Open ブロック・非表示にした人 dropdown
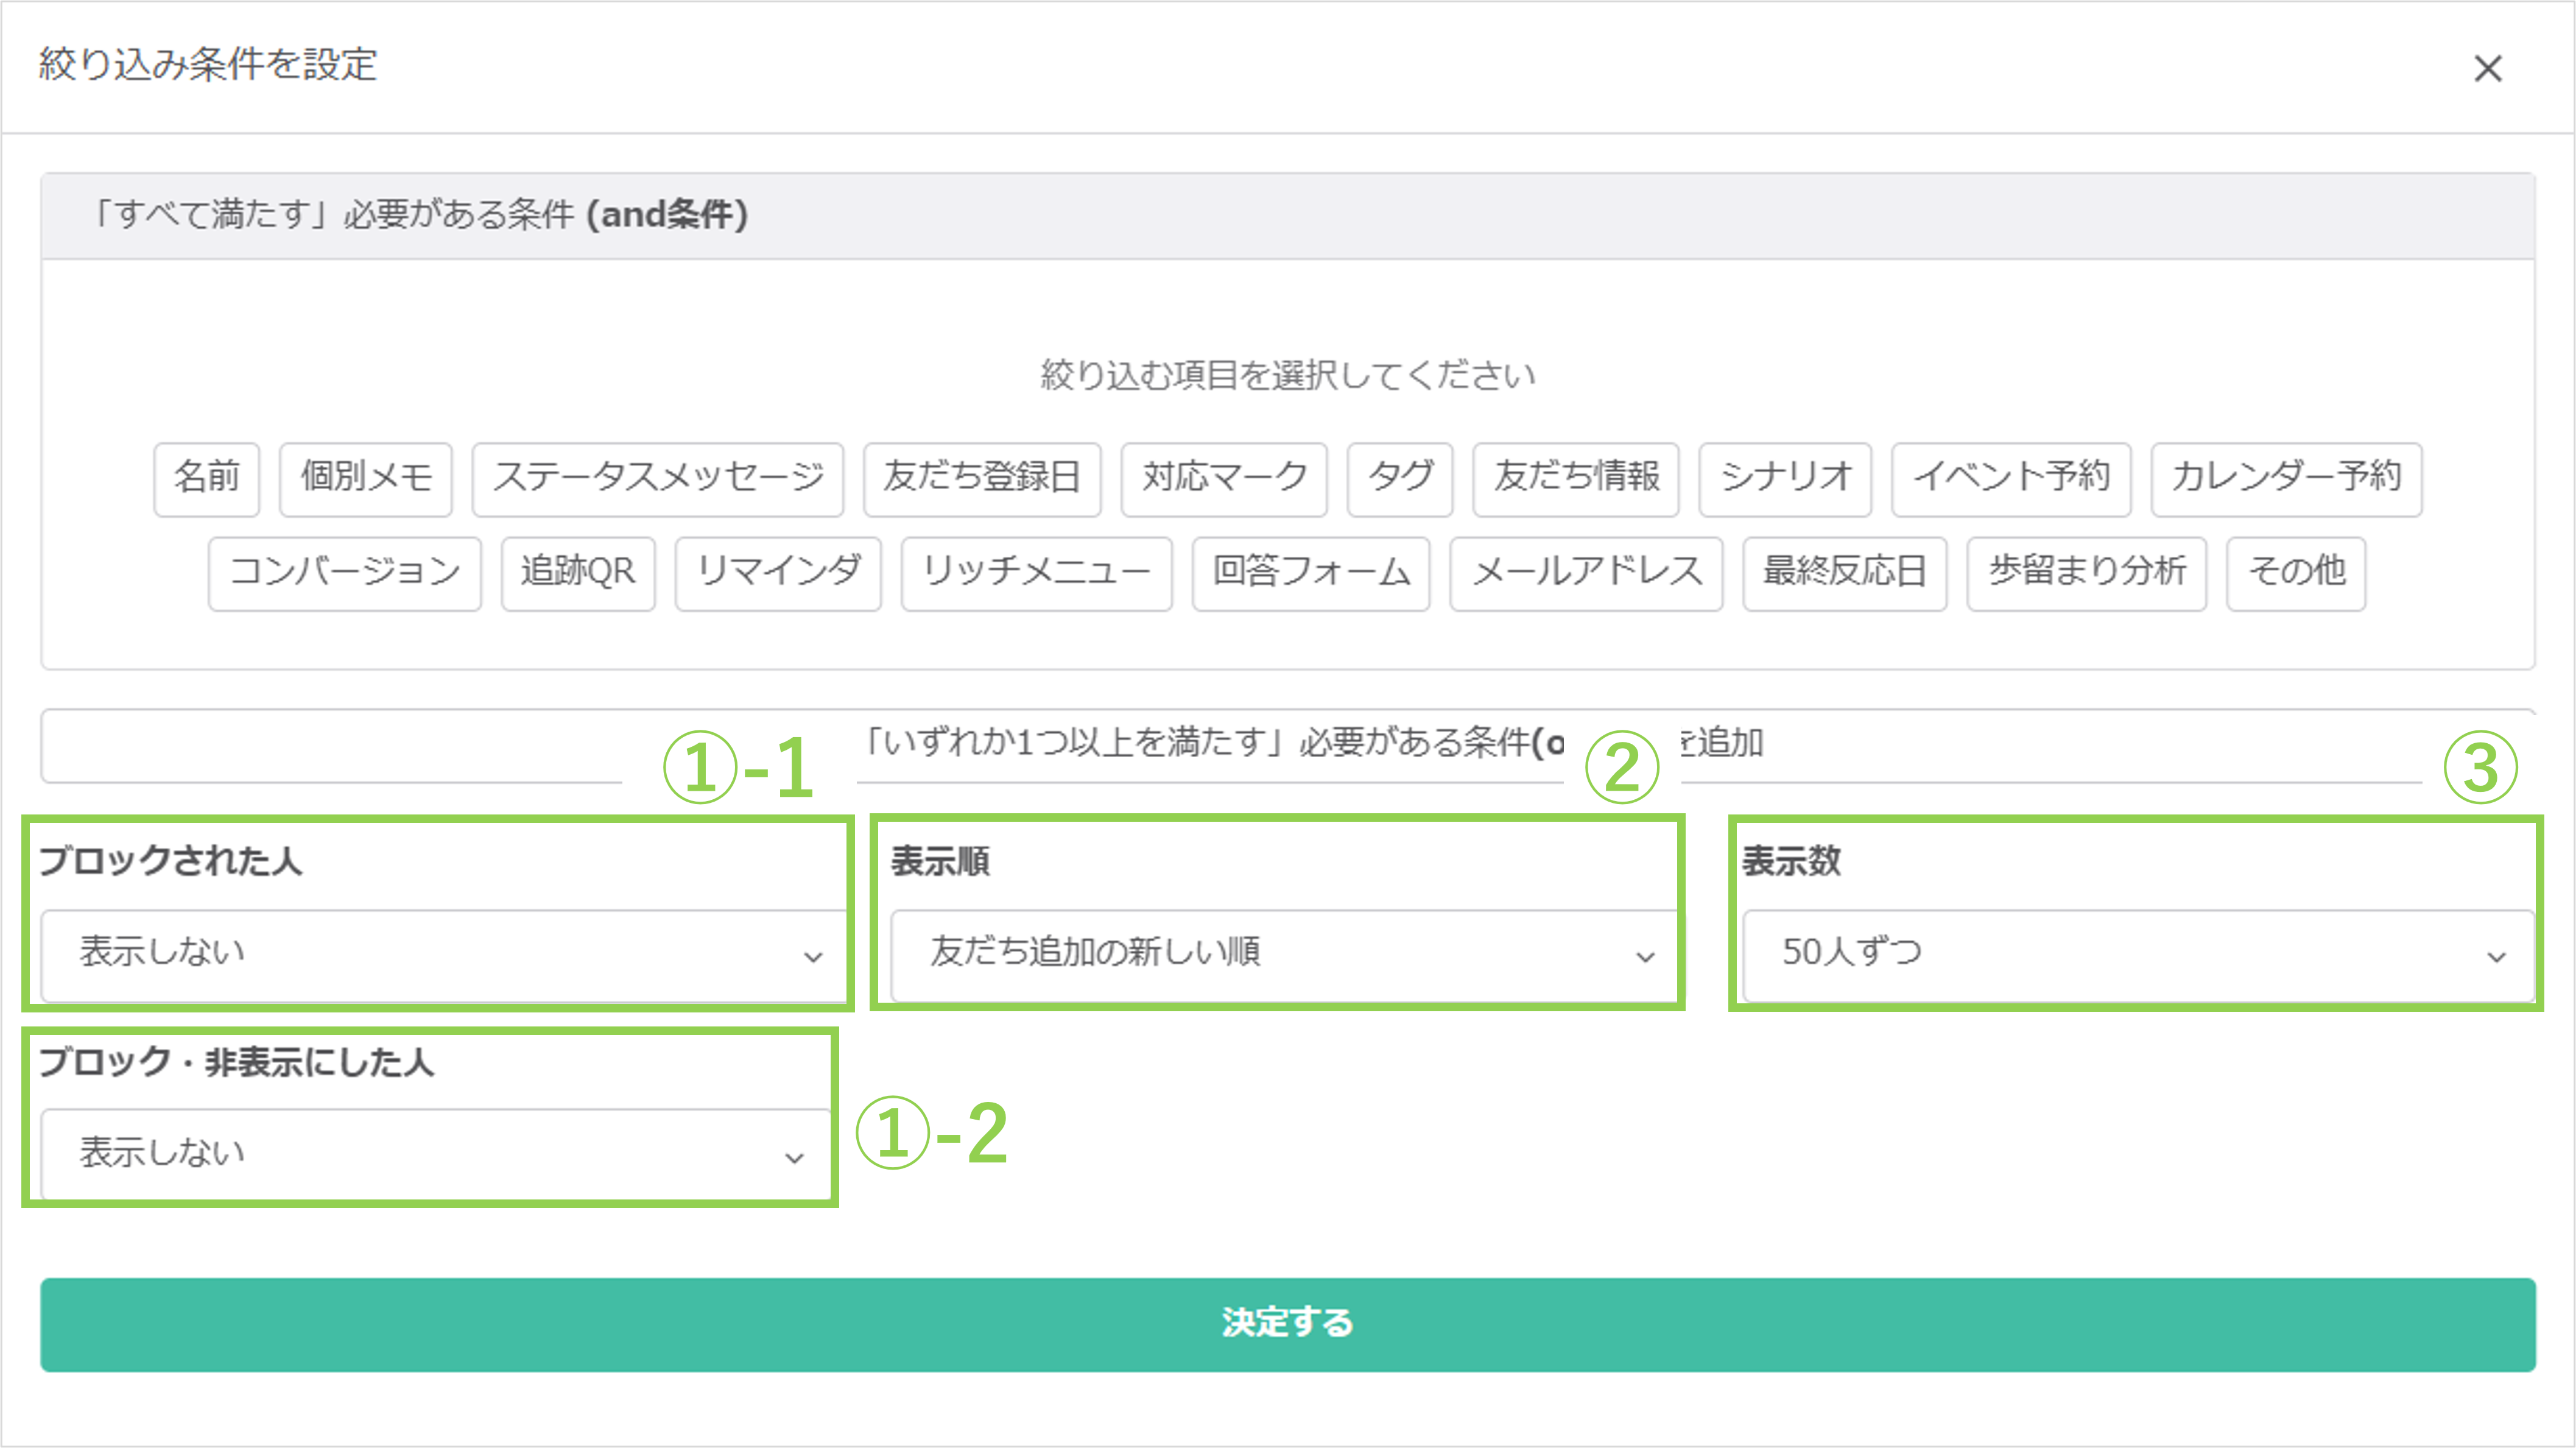 point(436,1154)
